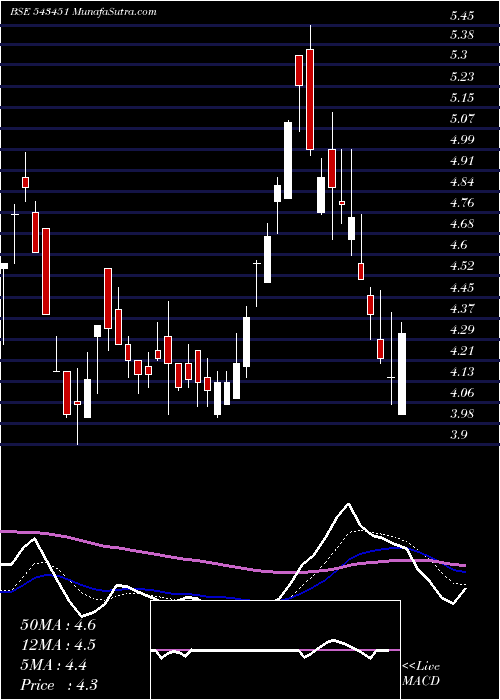Select the 4.84 price axis label
This screenshot has width=500, height=700.
tap(462, 182)
